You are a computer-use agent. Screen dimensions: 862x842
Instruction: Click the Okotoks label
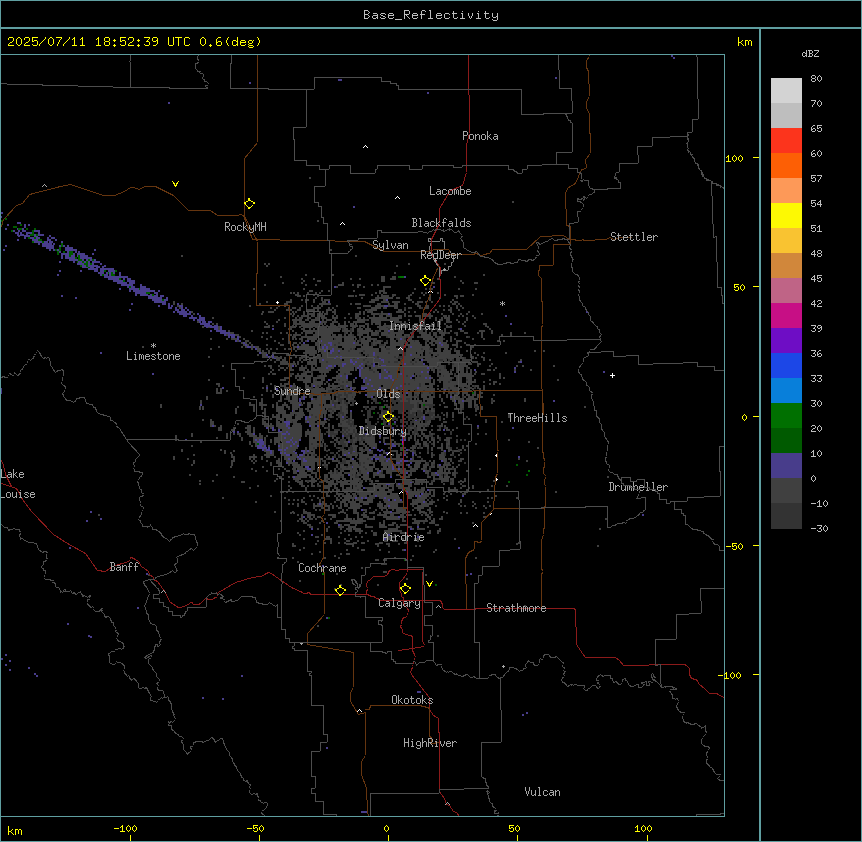click(x=412, y=700)
